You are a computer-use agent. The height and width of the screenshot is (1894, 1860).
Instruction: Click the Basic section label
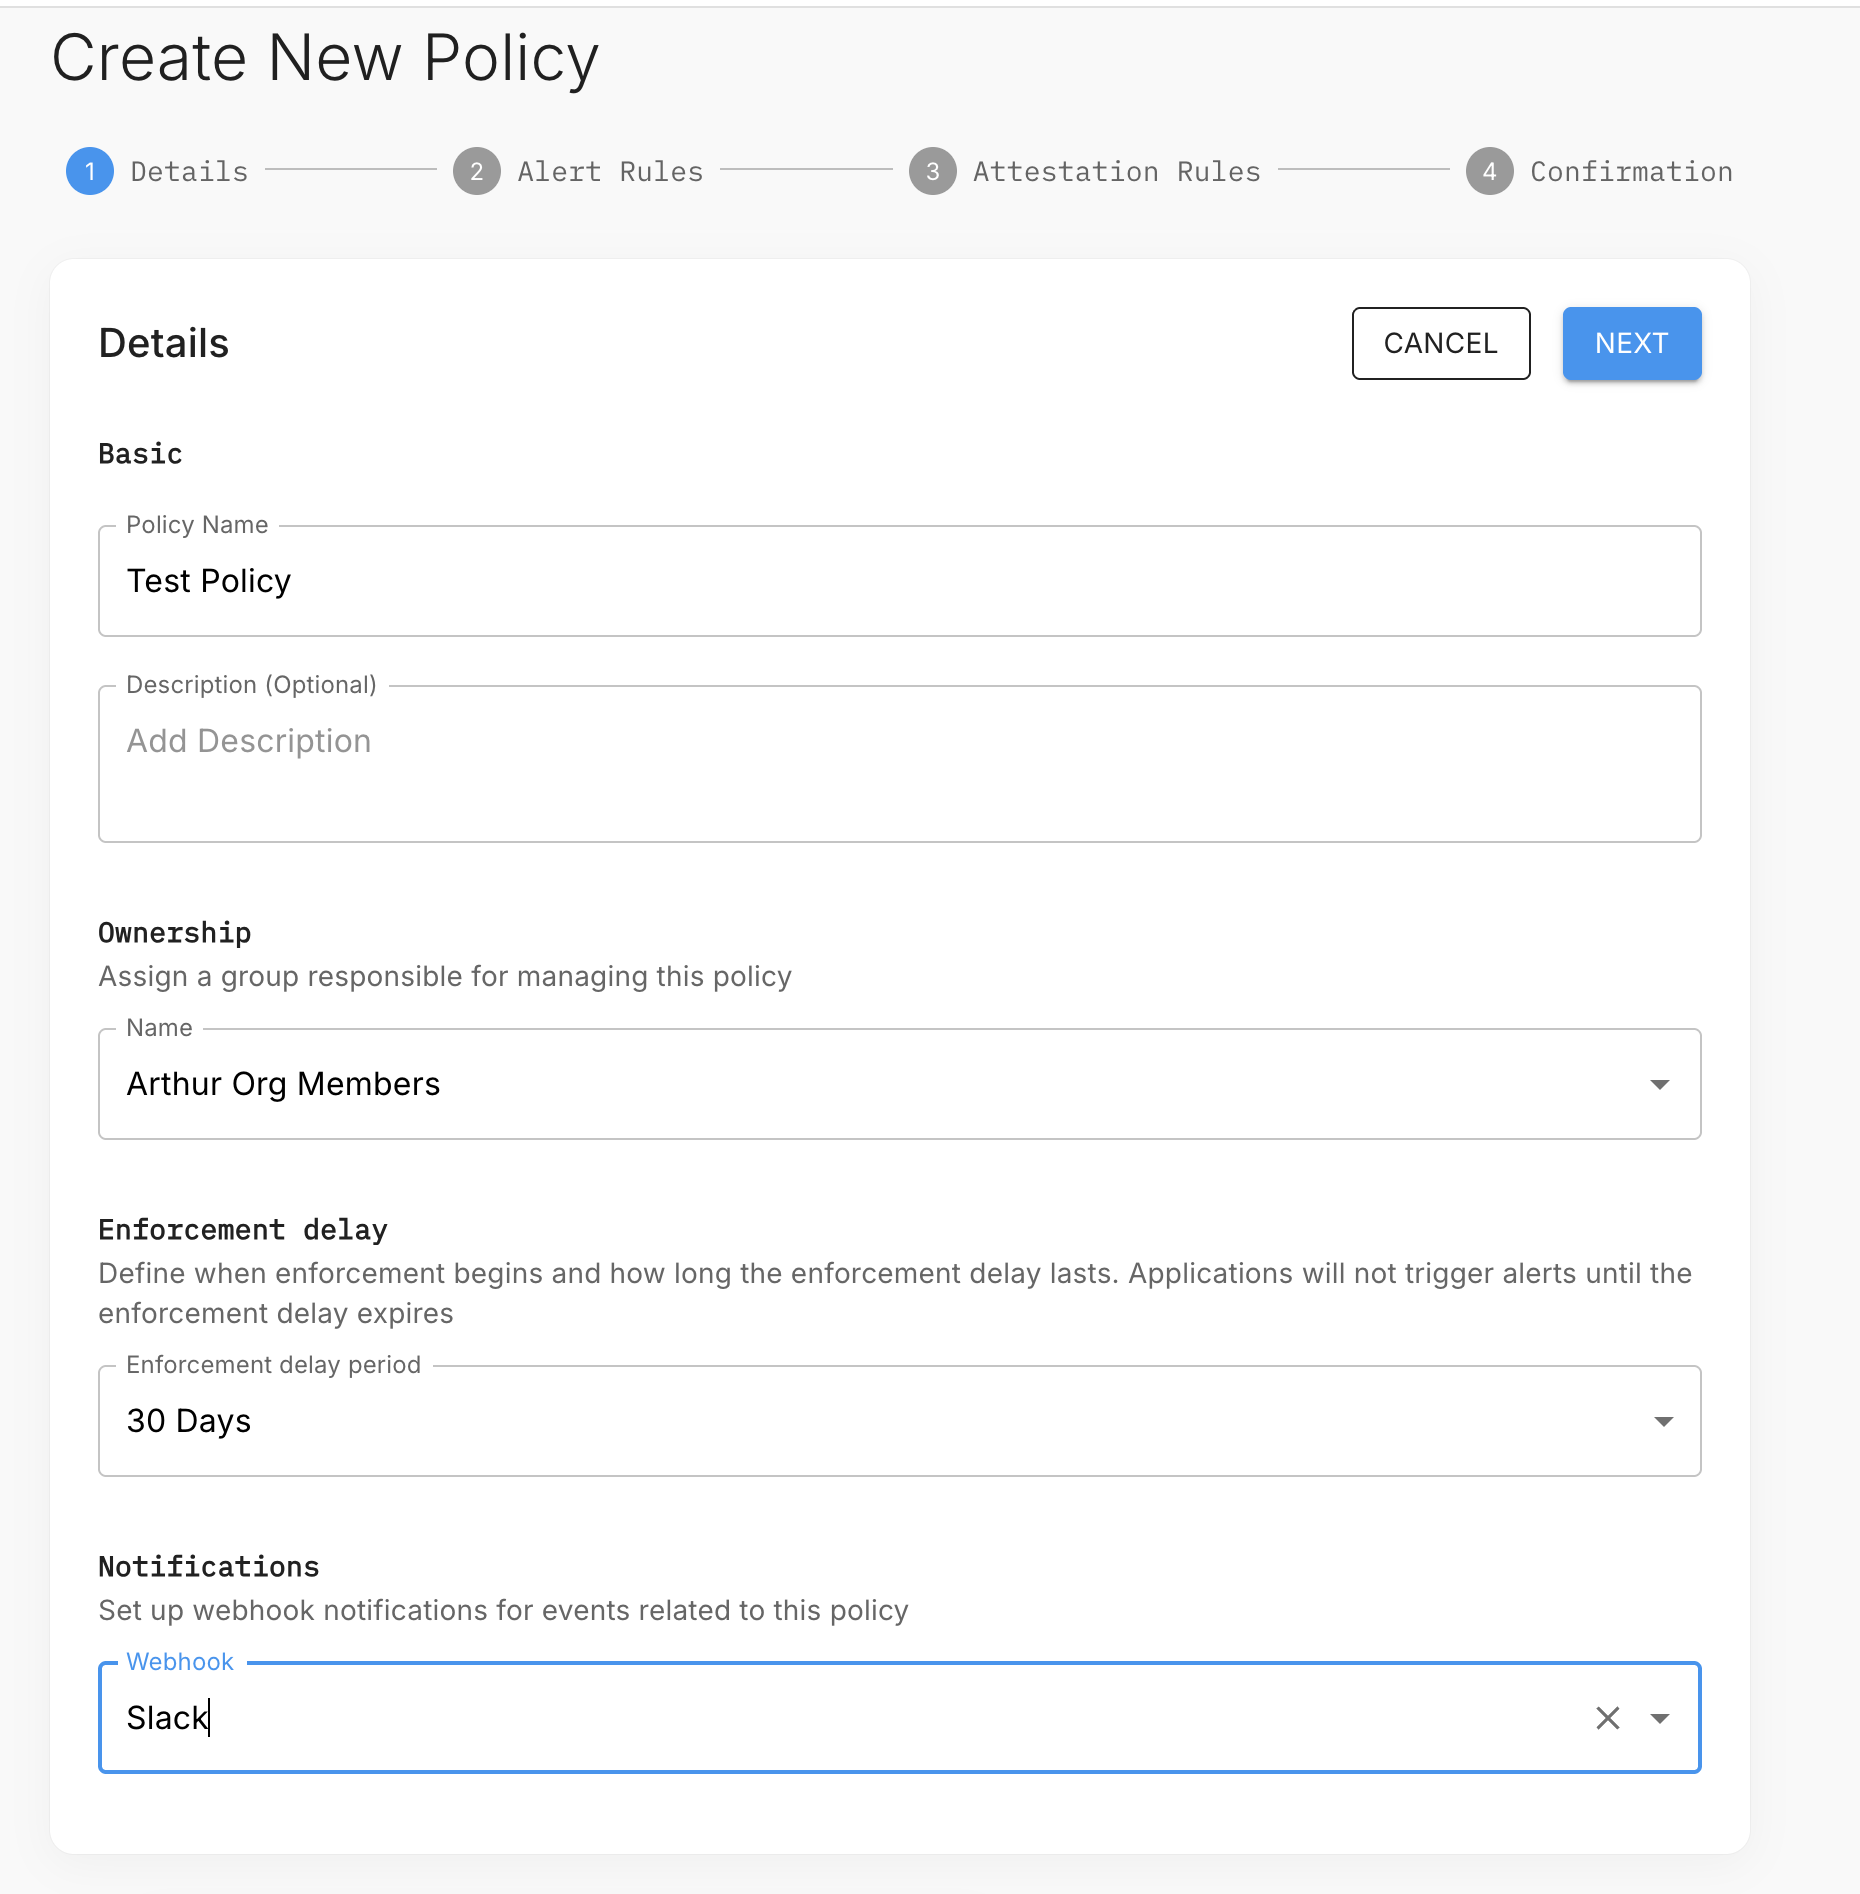click(140, 454)
